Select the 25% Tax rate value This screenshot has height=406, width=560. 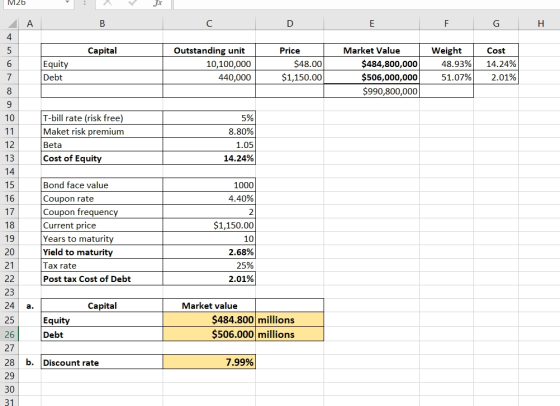(209, 265)
